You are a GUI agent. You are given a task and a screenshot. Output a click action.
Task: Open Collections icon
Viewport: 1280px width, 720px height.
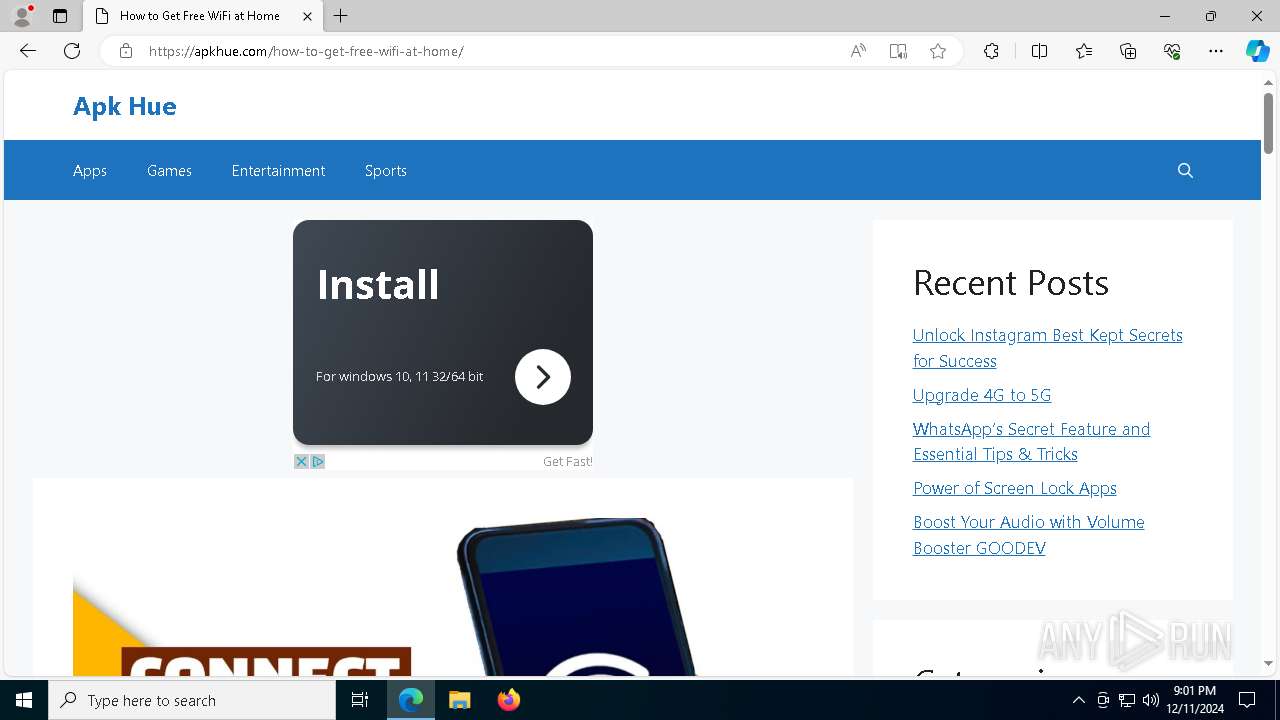(x=1128, y=51)
